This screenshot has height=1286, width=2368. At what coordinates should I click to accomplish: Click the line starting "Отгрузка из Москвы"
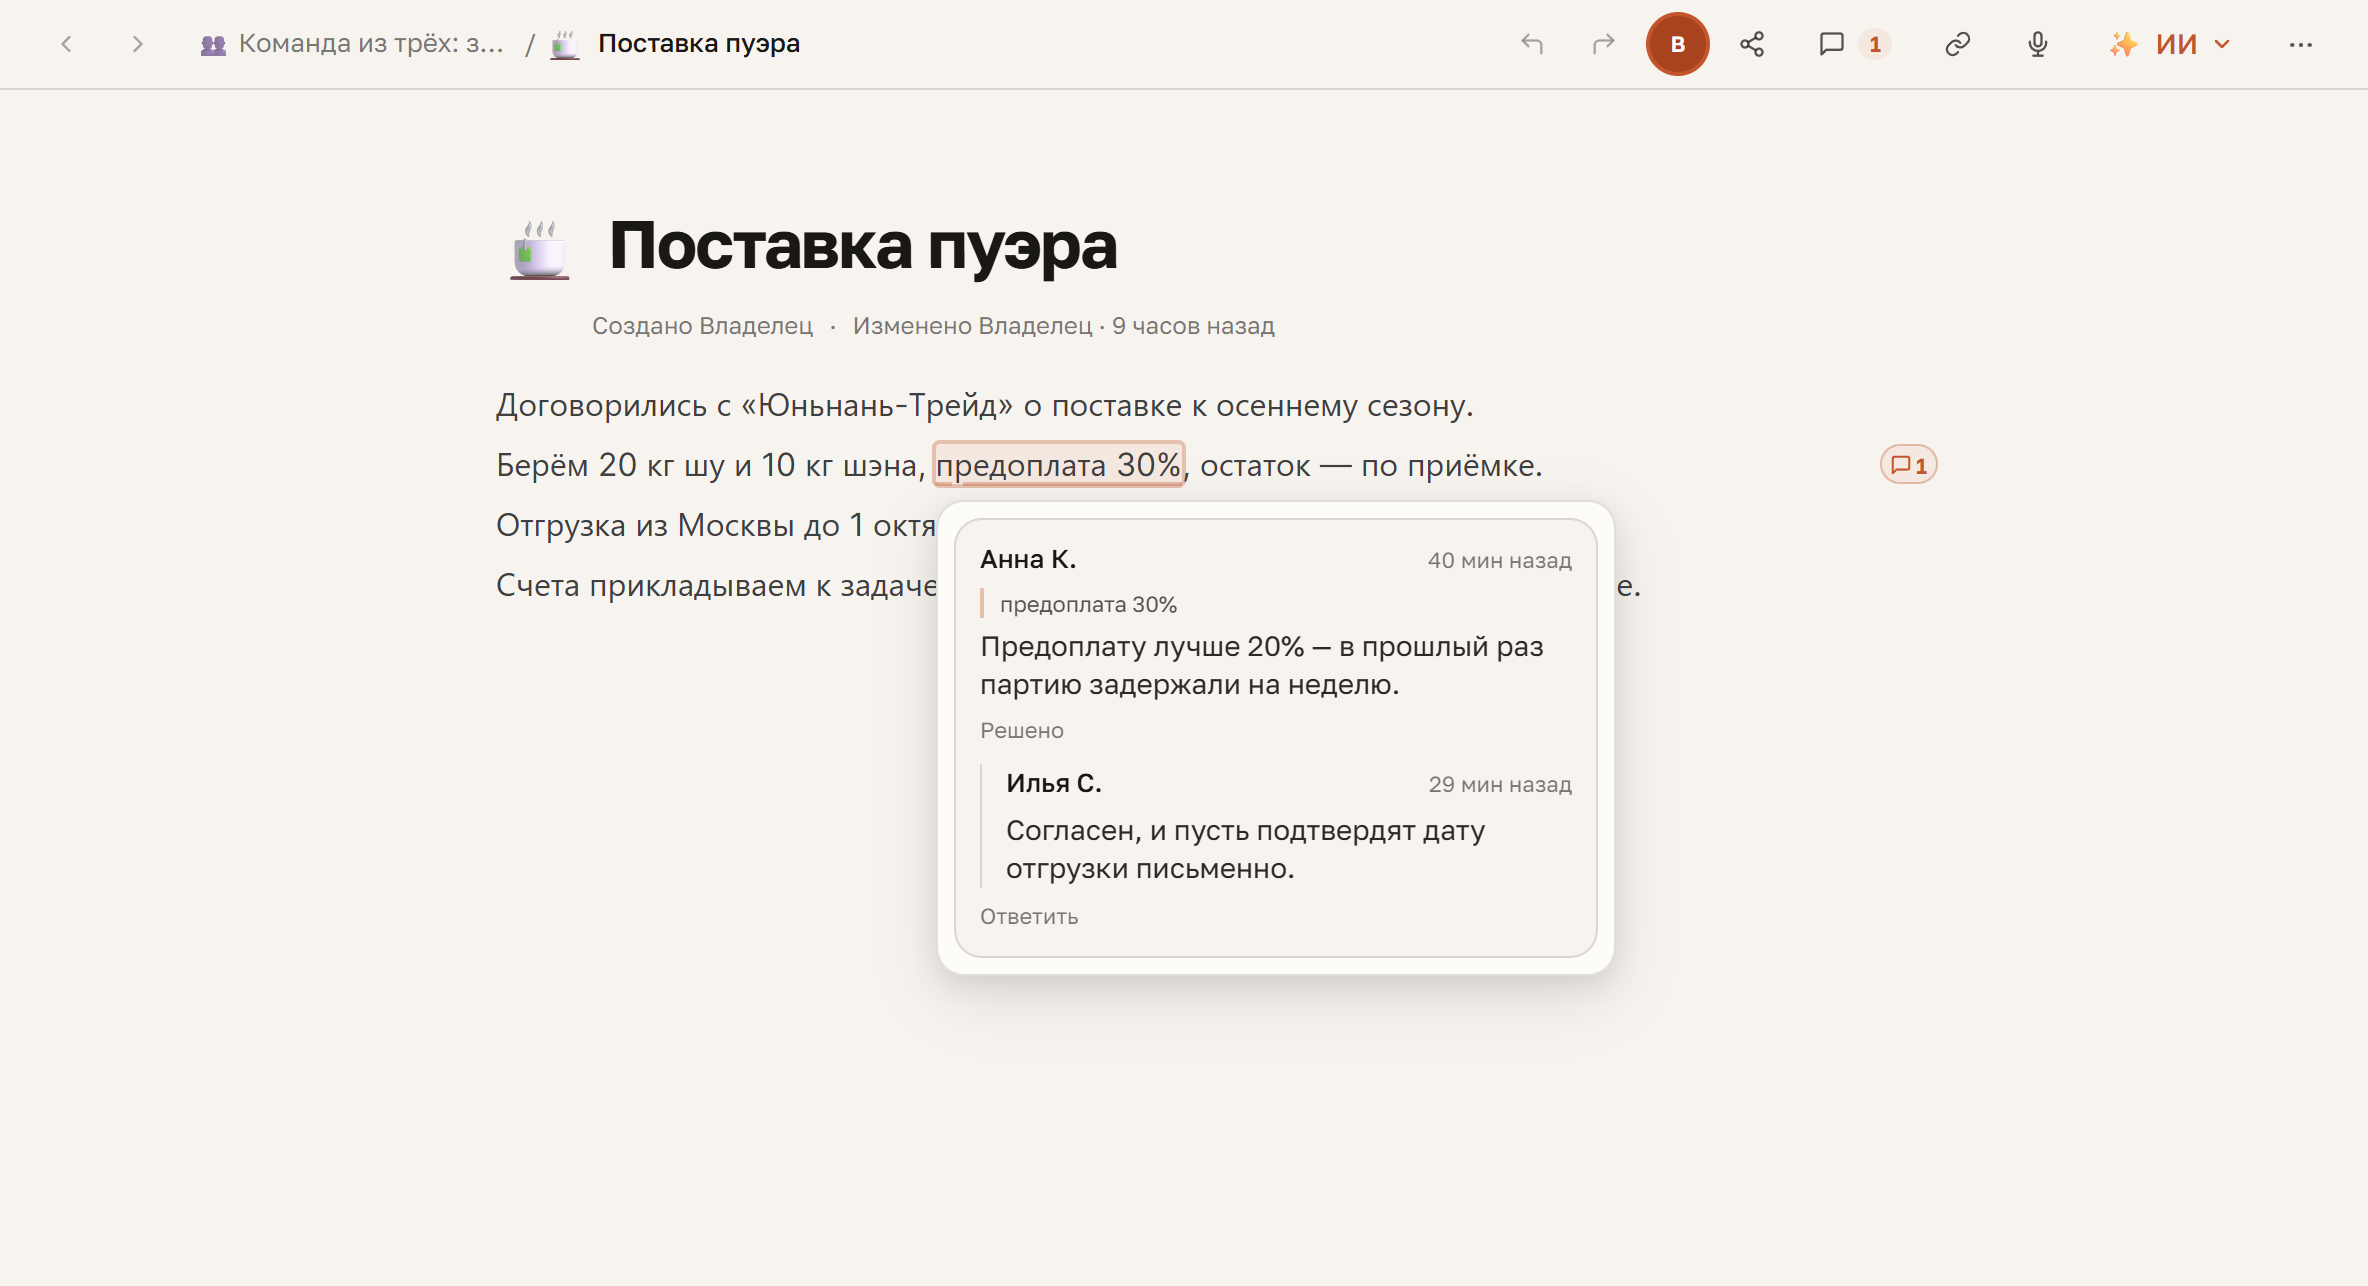(716, 526)
